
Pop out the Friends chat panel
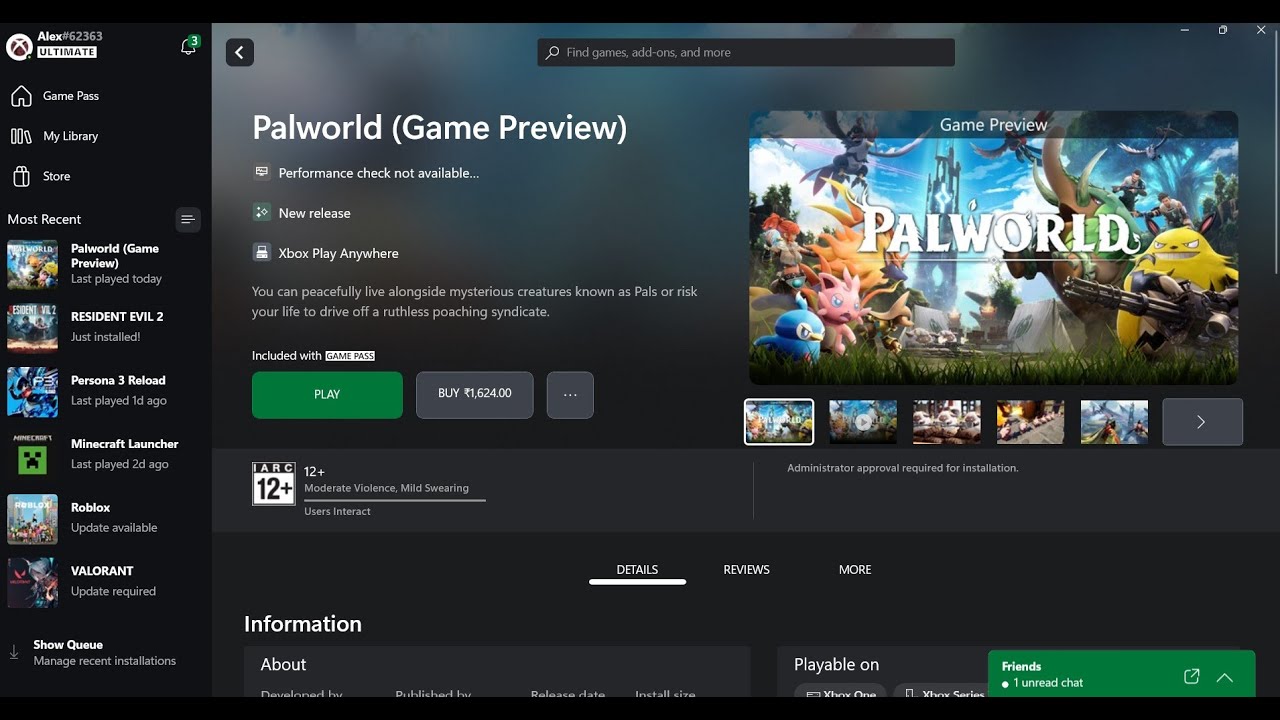[x=1191, y=677]
